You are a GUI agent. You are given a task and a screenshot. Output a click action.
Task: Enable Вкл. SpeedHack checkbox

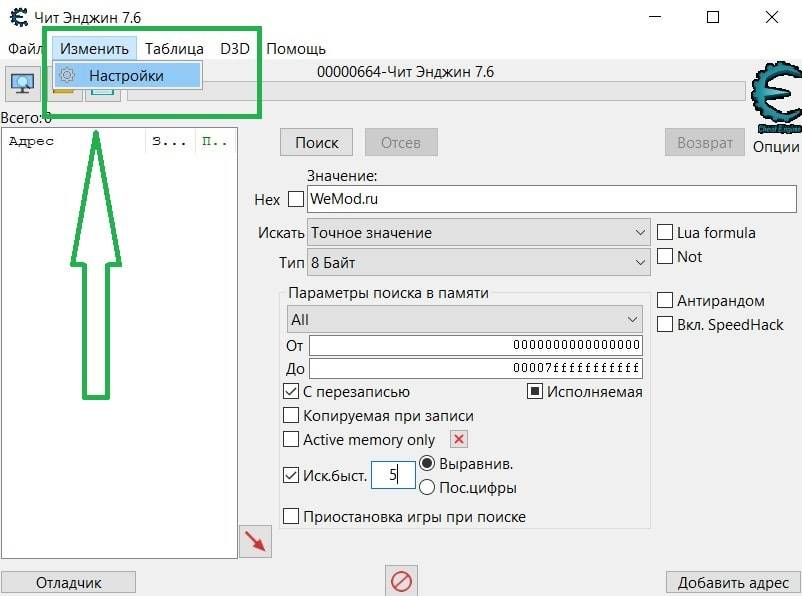tap(665, 324)
